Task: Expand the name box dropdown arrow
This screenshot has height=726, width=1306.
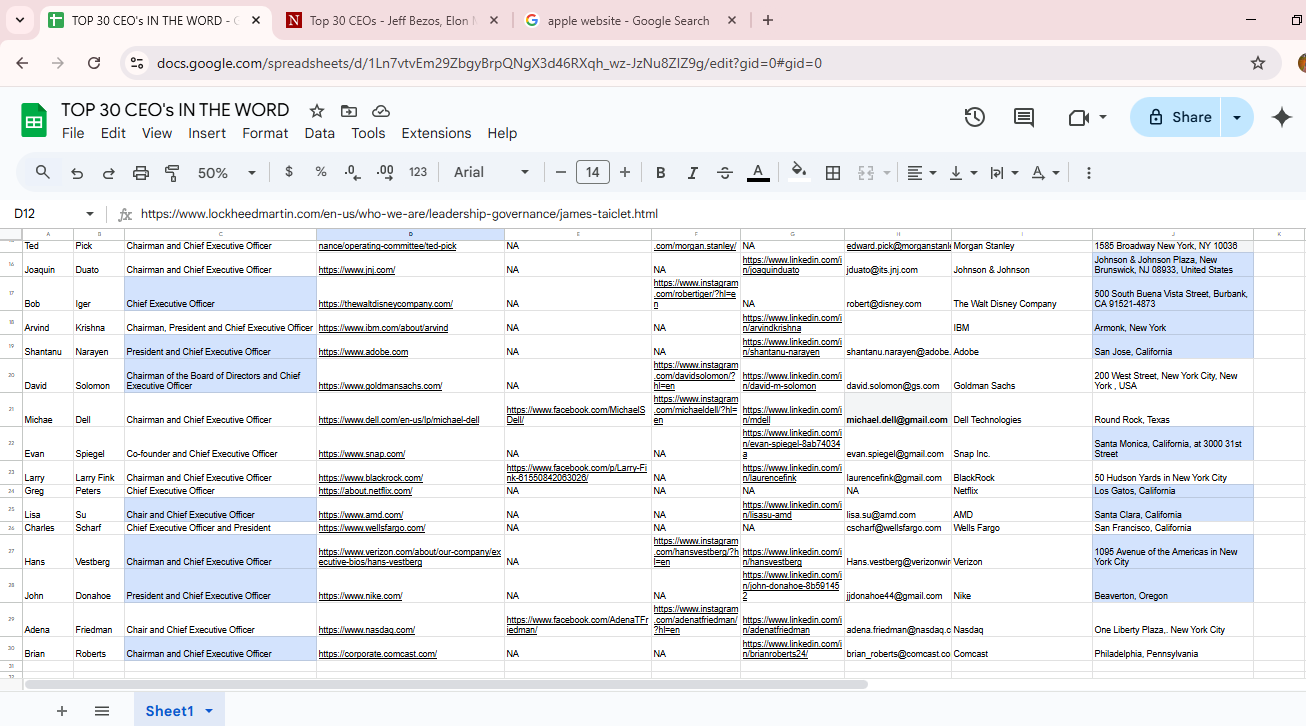Action: pos(90,214)
